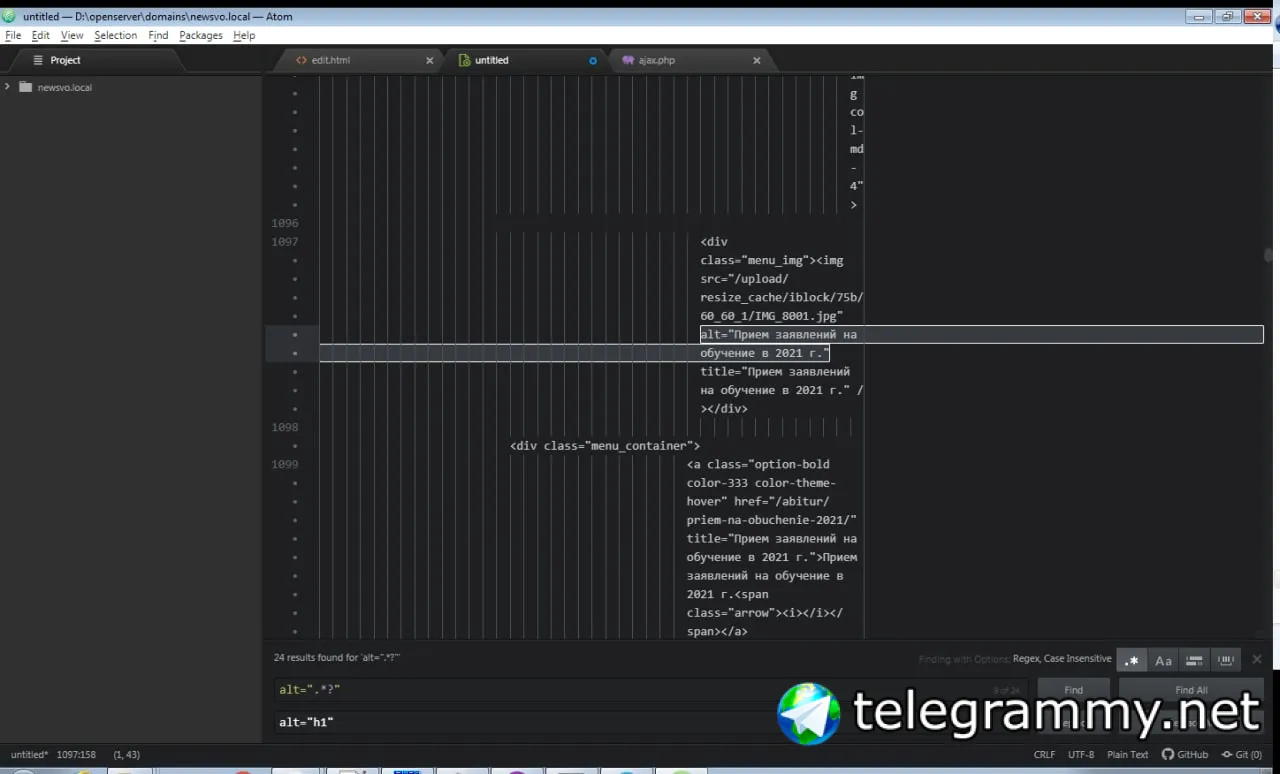Click the resize_cache/iblock/75b/ code line

coord(782,297)
